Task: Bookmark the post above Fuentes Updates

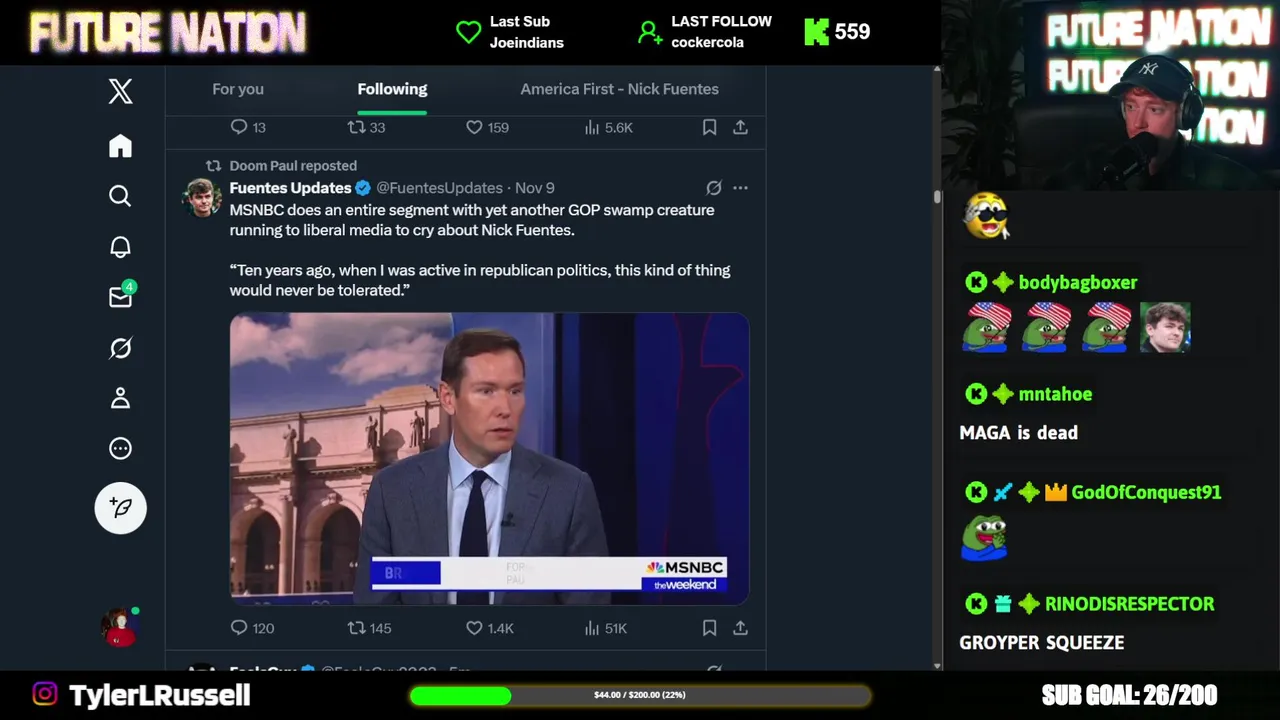Action: (709, 127)
